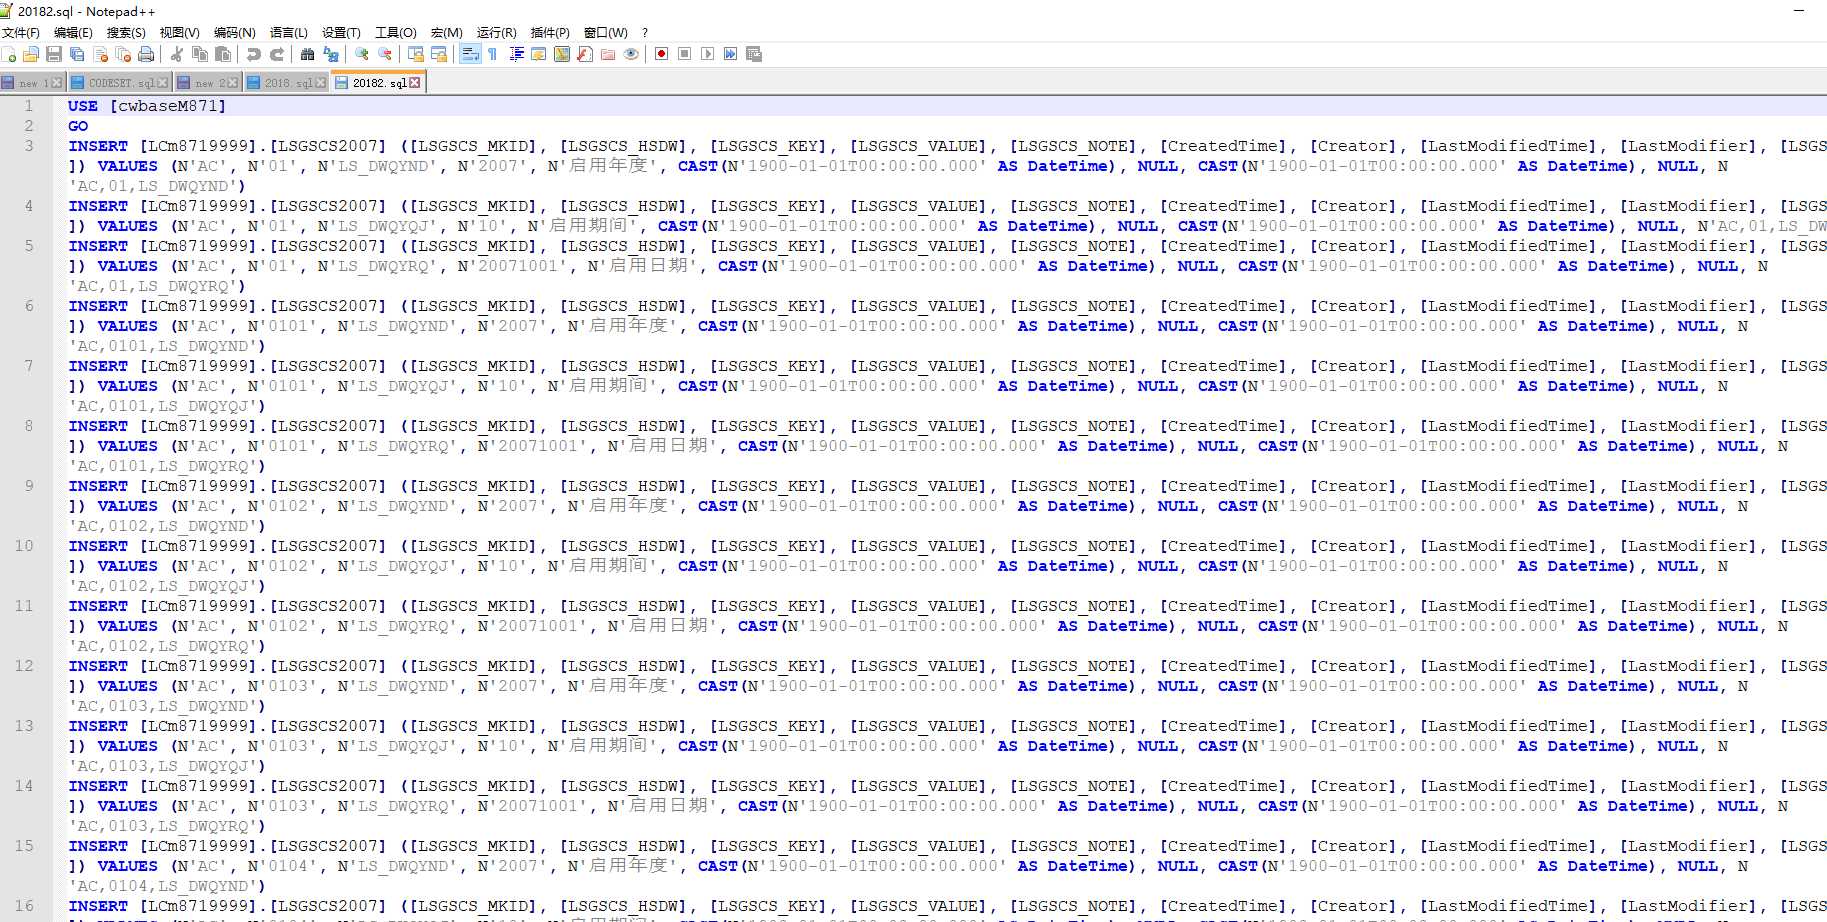This screenshot has height=922, width=1827.
Task: Click the Zoom Out magnifier icon
Action: pyautogui.click(x=385, y=54)
